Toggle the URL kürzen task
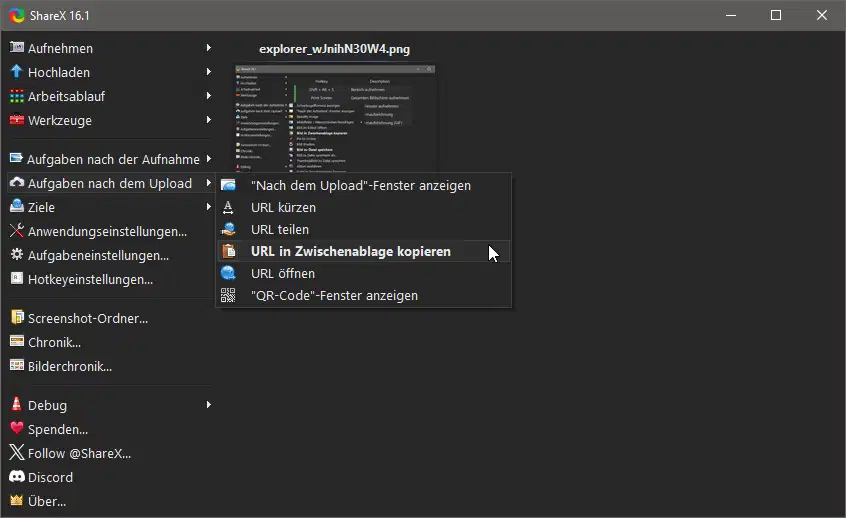This screenshot has height=518, width=846. (x=364, y=208)
